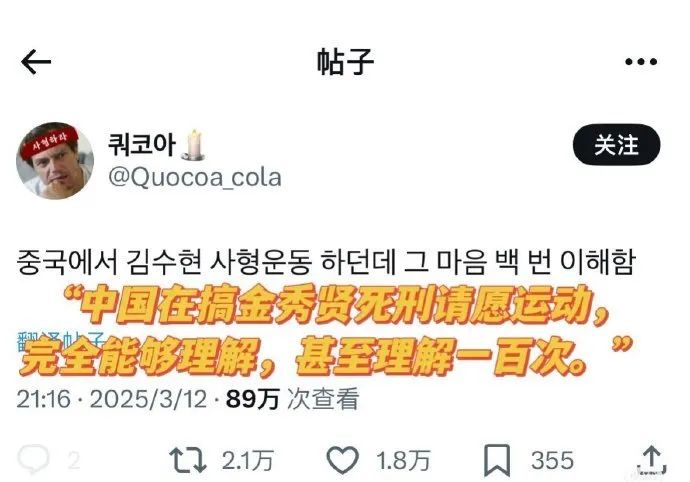Click the 355 bookmarks count
The width and height of the screenshot is (690, 482).
pos(552,461)
